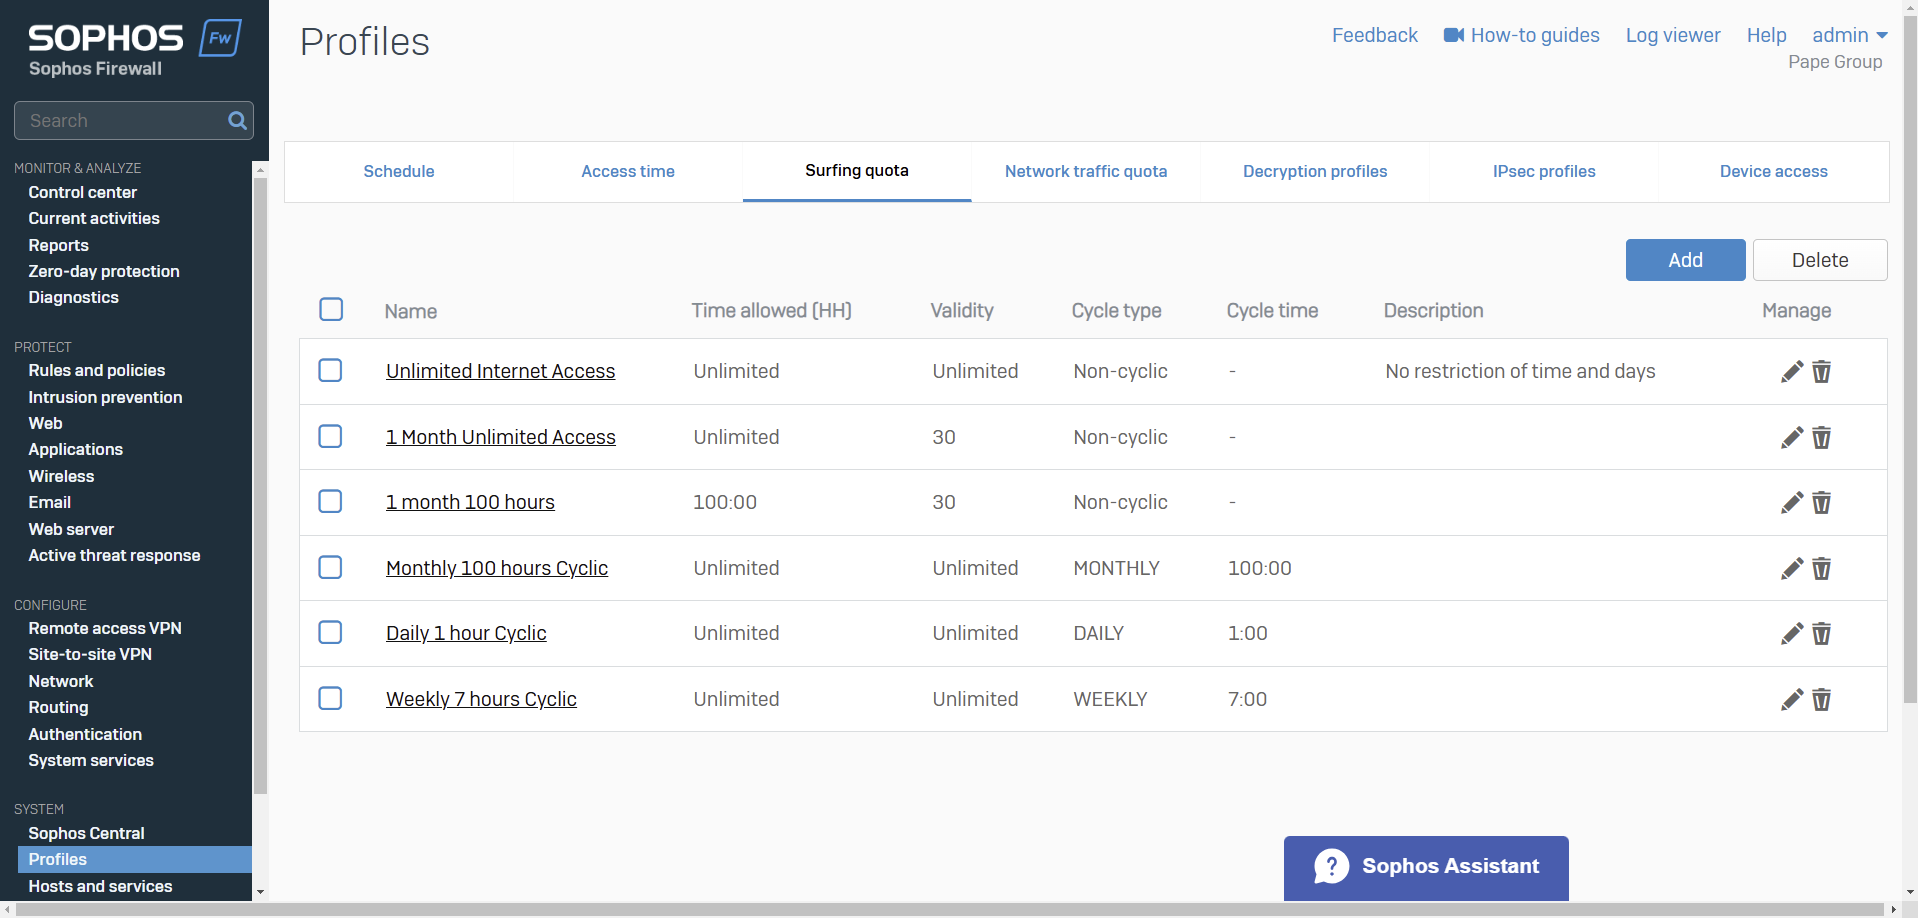Edit the Unlimited Internet Access quota
1918x918 pixels.
[x=1792, y=372]
